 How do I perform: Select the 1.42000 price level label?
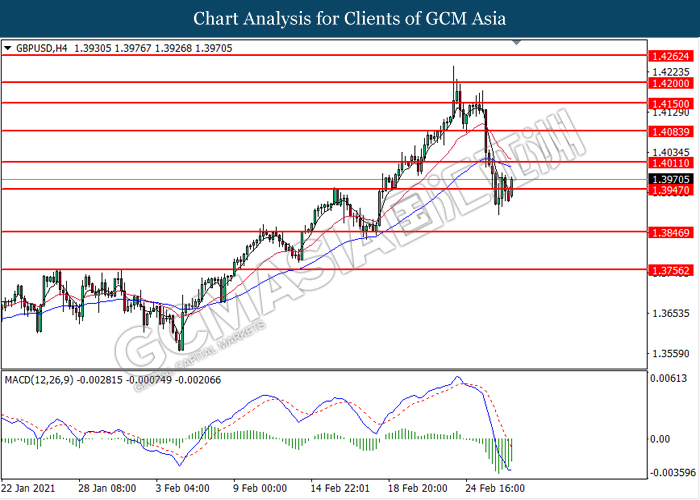(x=671, y=83)
